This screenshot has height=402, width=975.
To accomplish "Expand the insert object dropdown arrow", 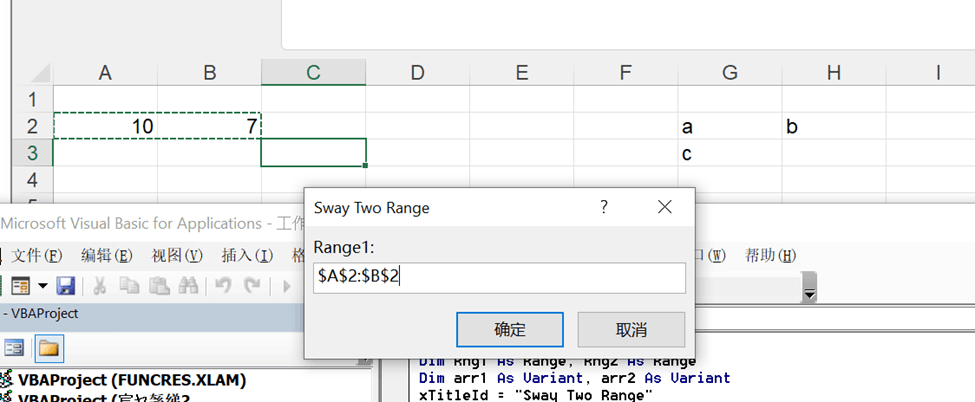I will [x=42, y=286].
